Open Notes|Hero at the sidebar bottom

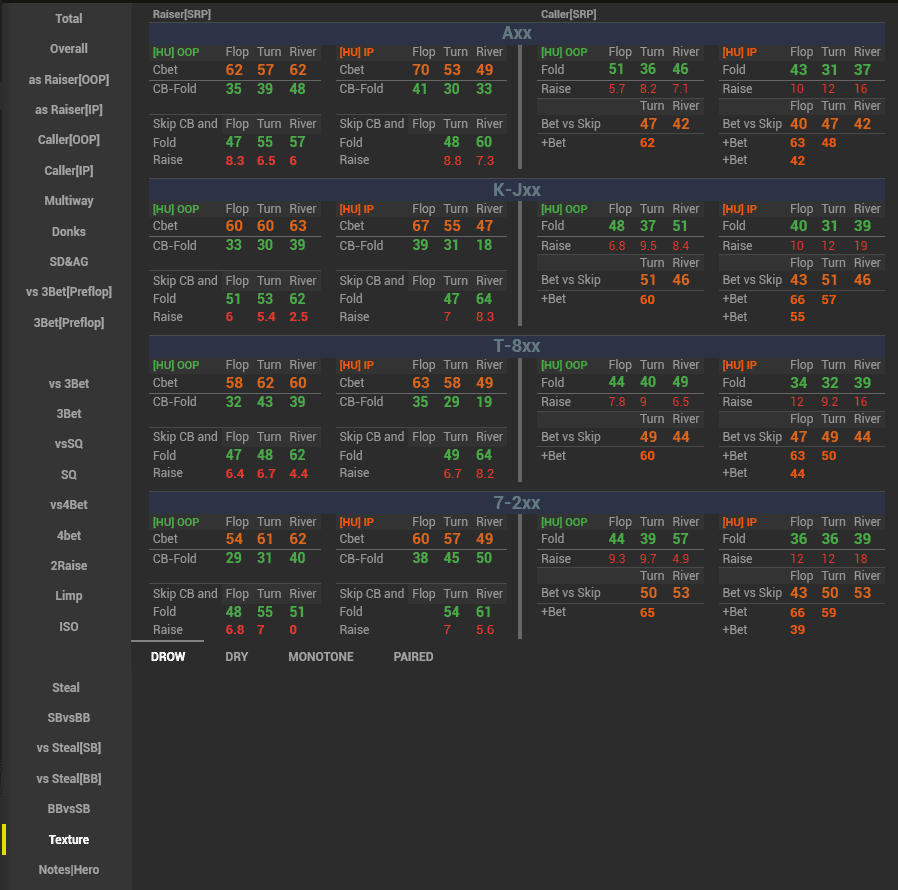pos(69,870)
